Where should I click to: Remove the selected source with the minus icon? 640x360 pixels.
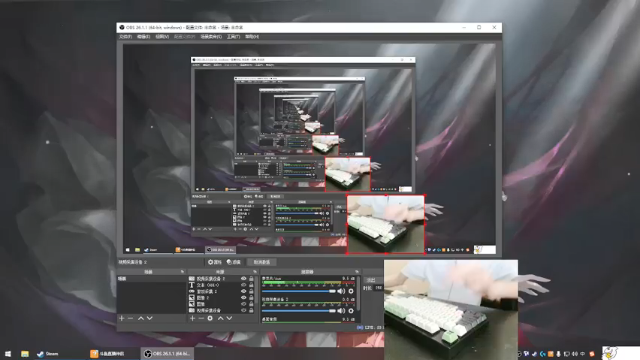tap(201, 318)
